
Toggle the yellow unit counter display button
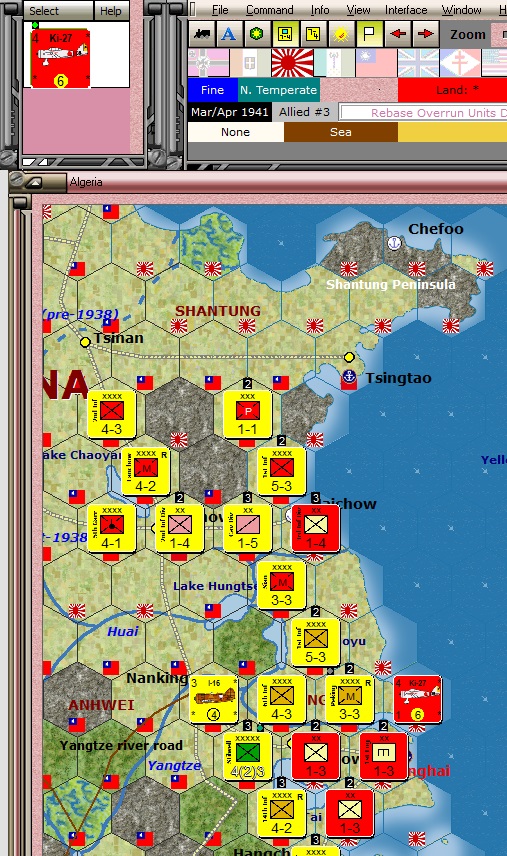tap(285, 34)
